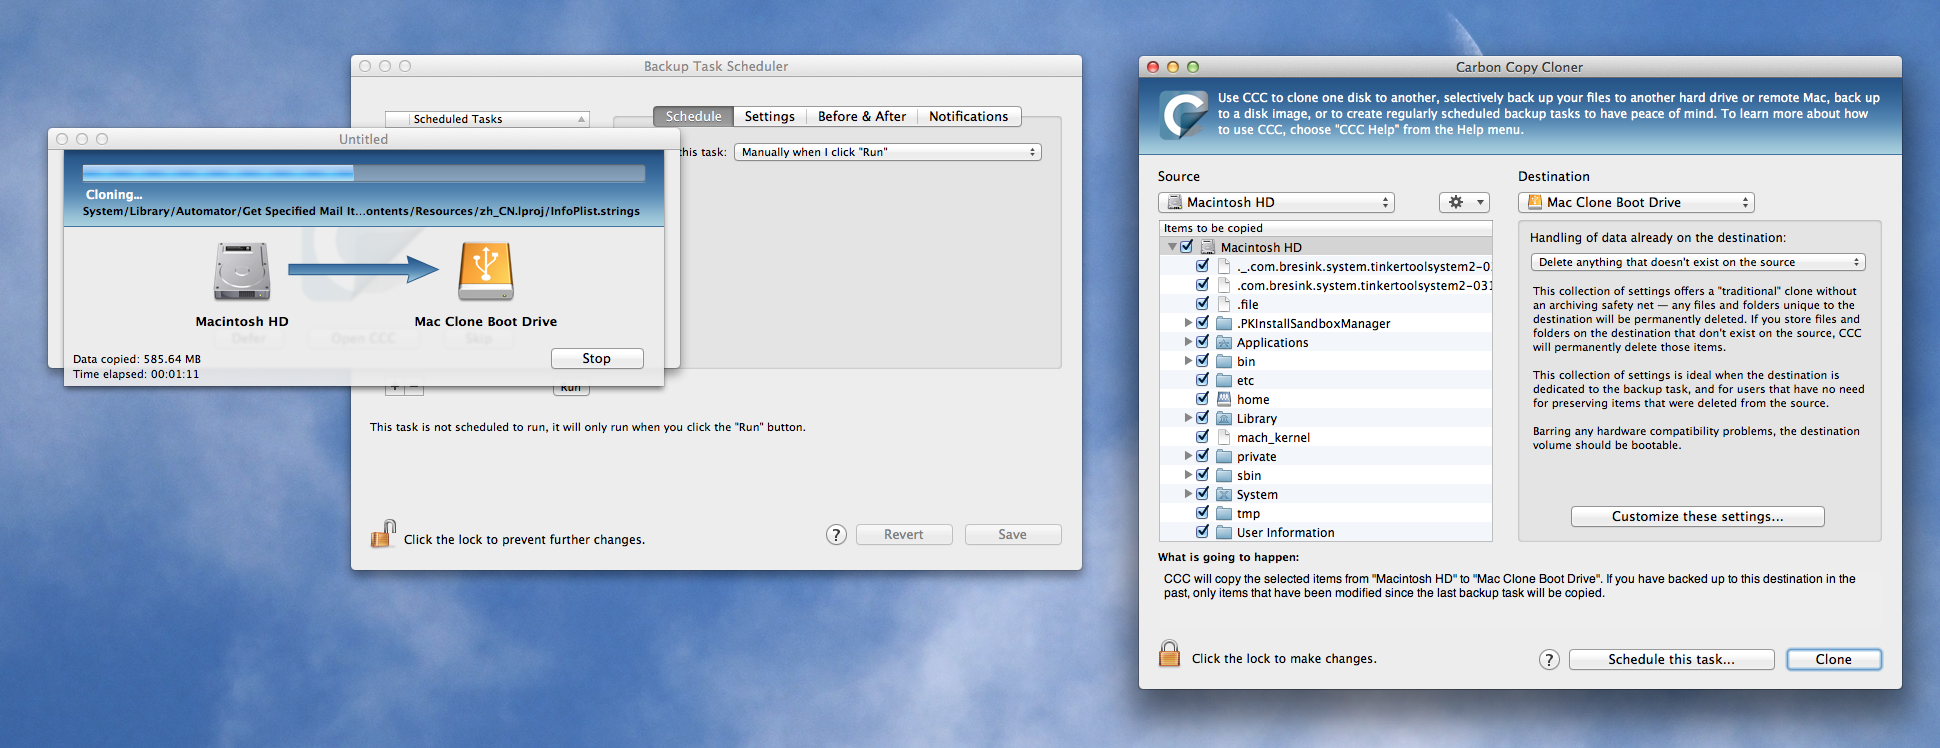Expand the private folder in the tree
The width and height of the screenshot is (1940, 748).
[1188, 456]
